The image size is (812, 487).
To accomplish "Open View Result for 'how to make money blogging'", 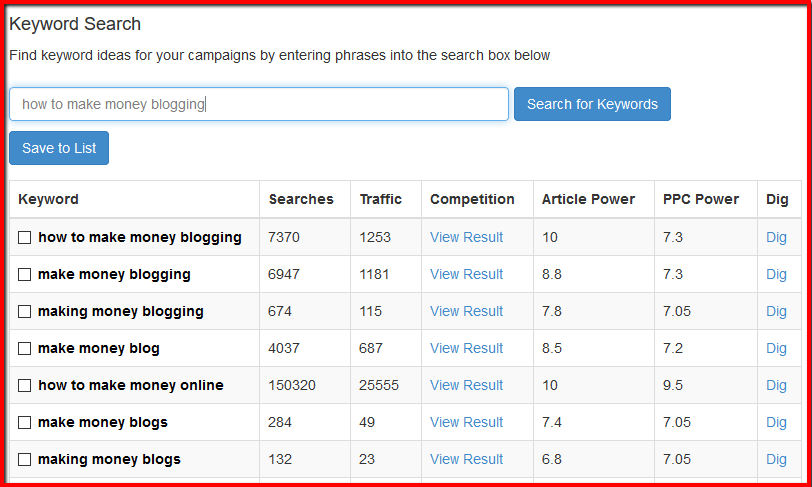I will tap(467, 237).
